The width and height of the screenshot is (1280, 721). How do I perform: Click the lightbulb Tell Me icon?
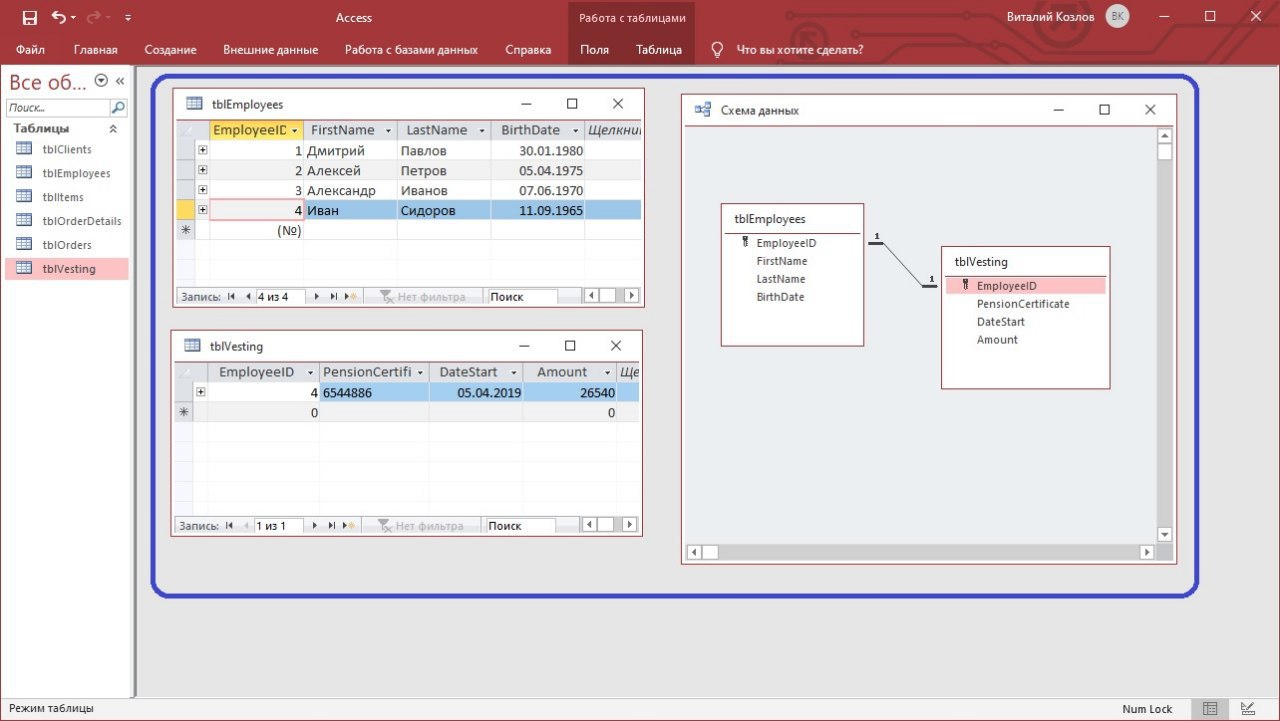[x=717, y=49]
